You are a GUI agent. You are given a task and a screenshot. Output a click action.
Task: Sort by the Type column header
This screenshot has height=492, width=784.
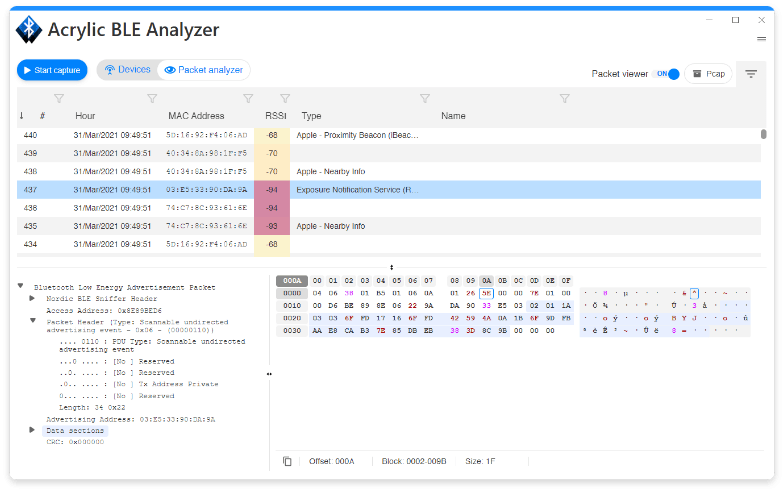311,116
